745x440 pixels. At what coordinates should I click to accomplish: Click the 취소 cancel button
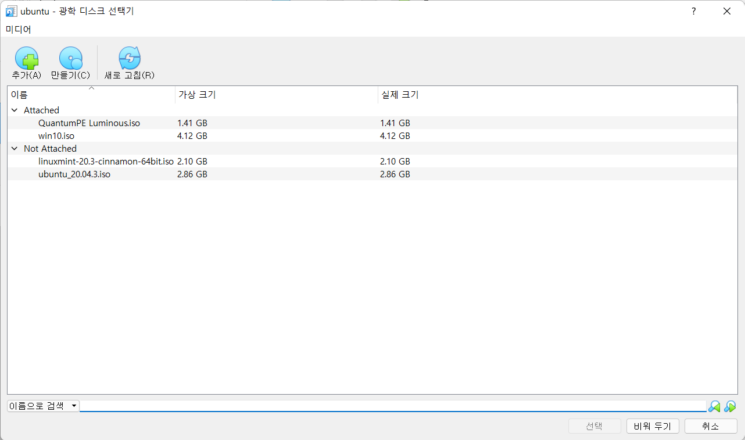[710, 426]
